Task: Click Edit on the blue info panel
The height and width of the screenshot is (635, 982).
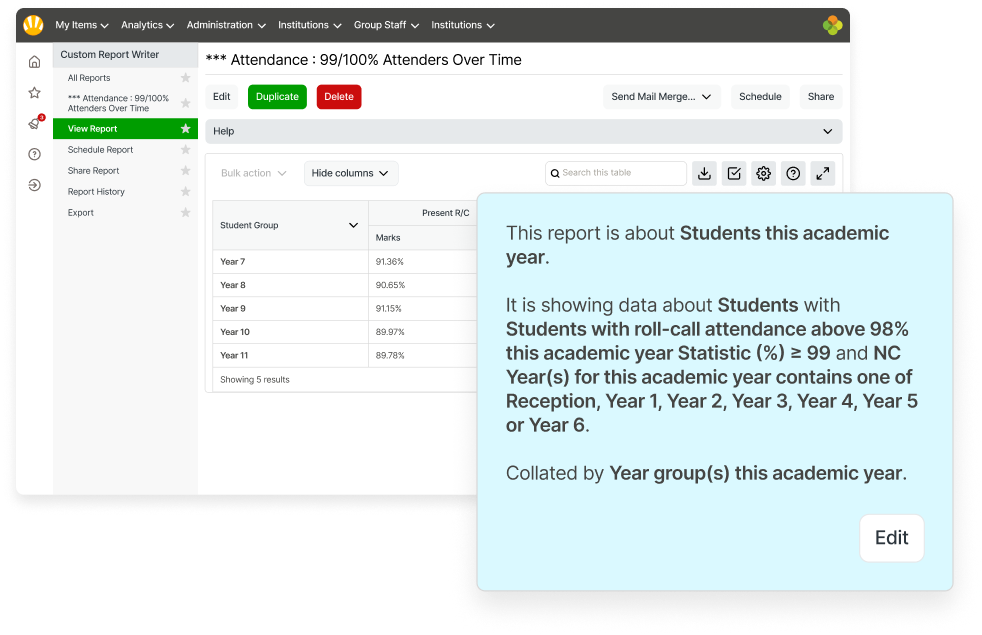Action: [891, 538]
